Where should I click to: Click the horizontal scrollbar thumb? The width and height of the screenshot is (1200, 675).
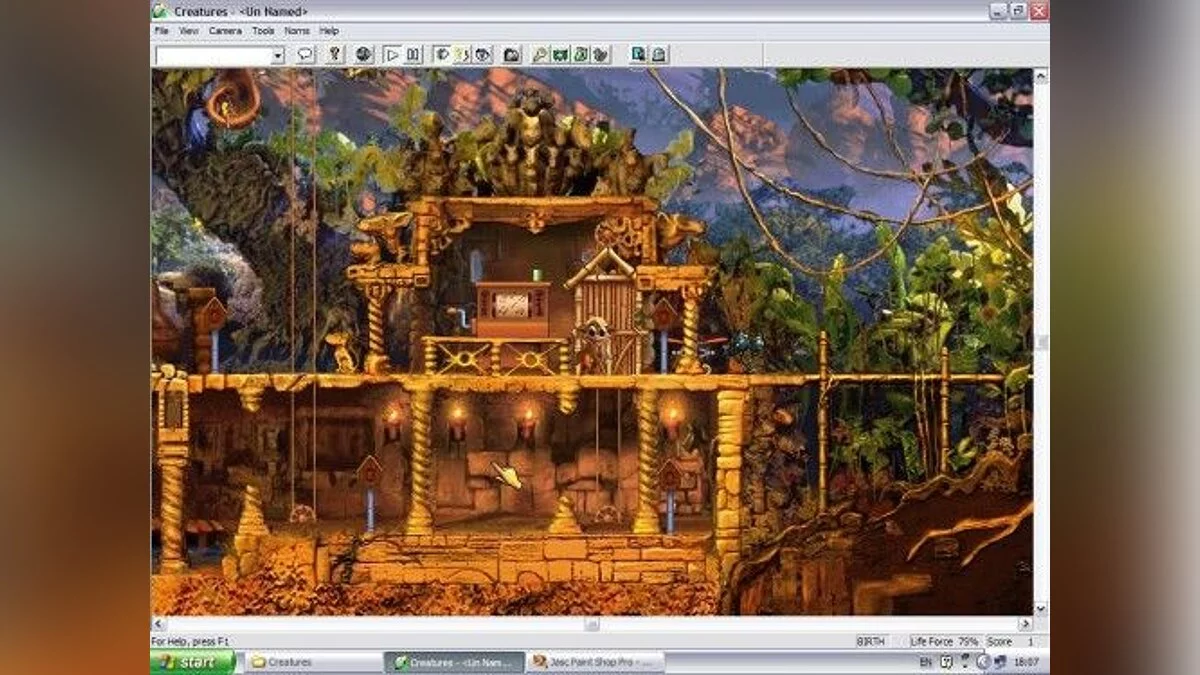tap(591, 624)
